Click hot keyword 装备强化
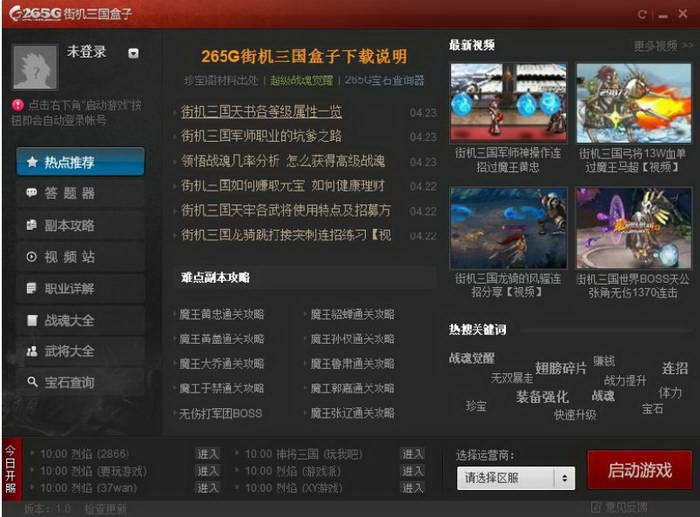 tap(542, 396)
